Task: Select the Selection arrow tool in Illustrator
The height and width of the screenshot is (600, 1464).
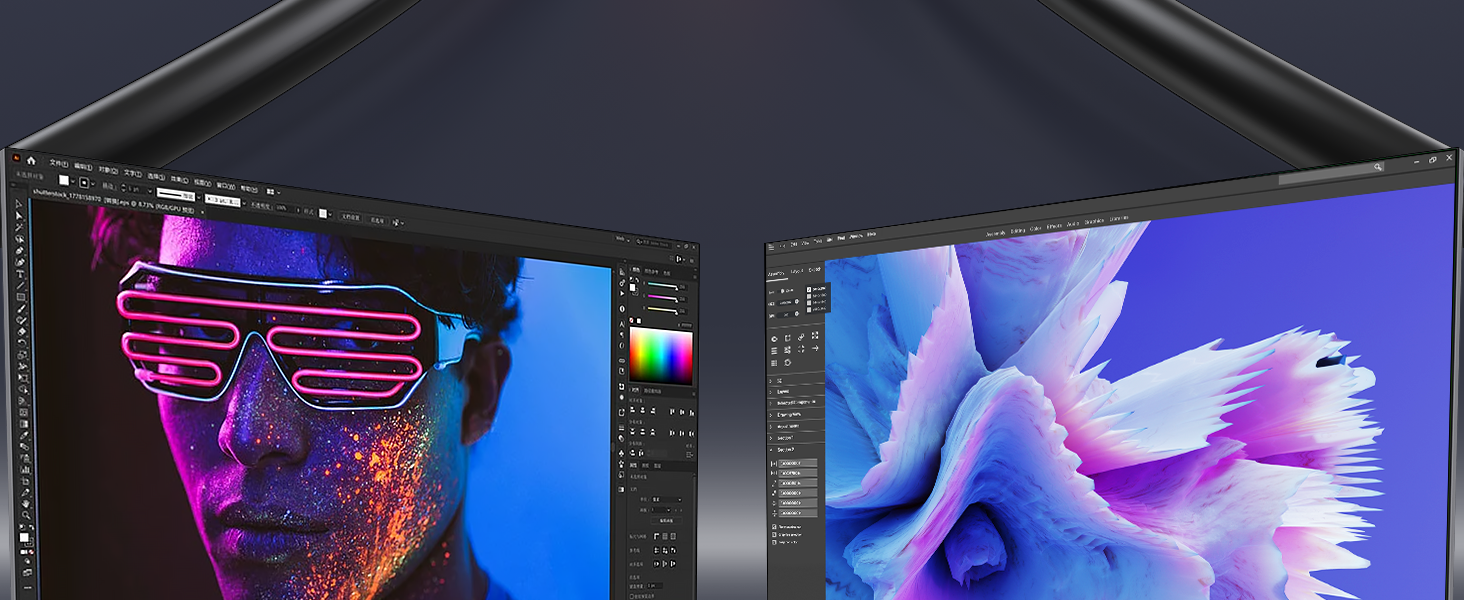Action: click(x=19, y=205)
